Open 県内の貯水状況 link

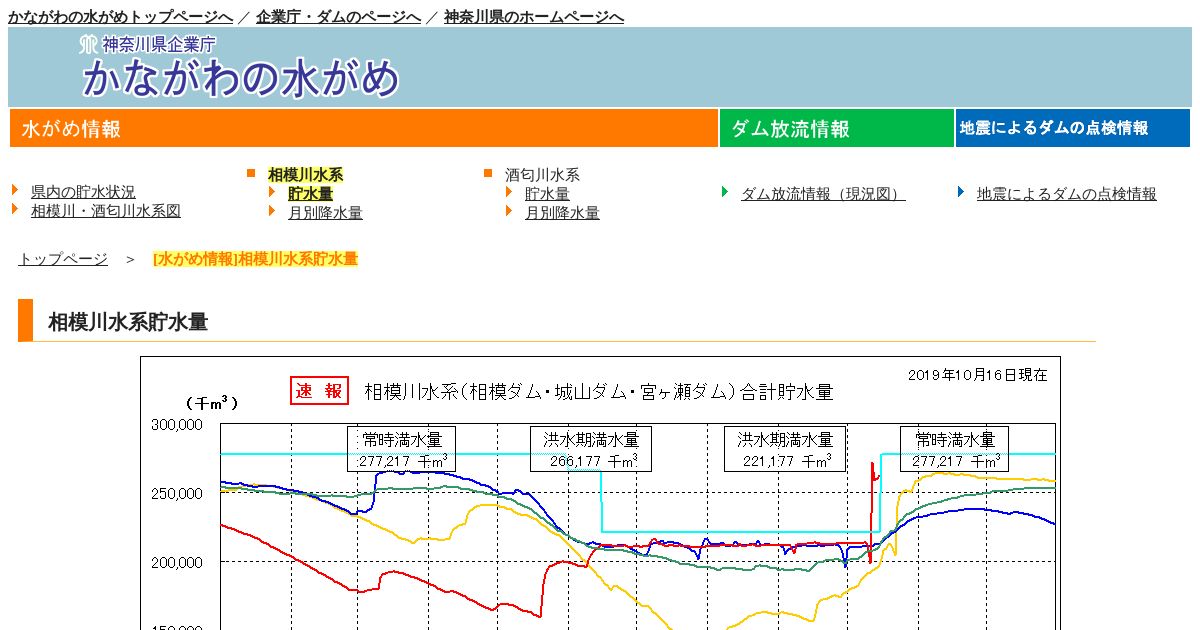[83, 192]
